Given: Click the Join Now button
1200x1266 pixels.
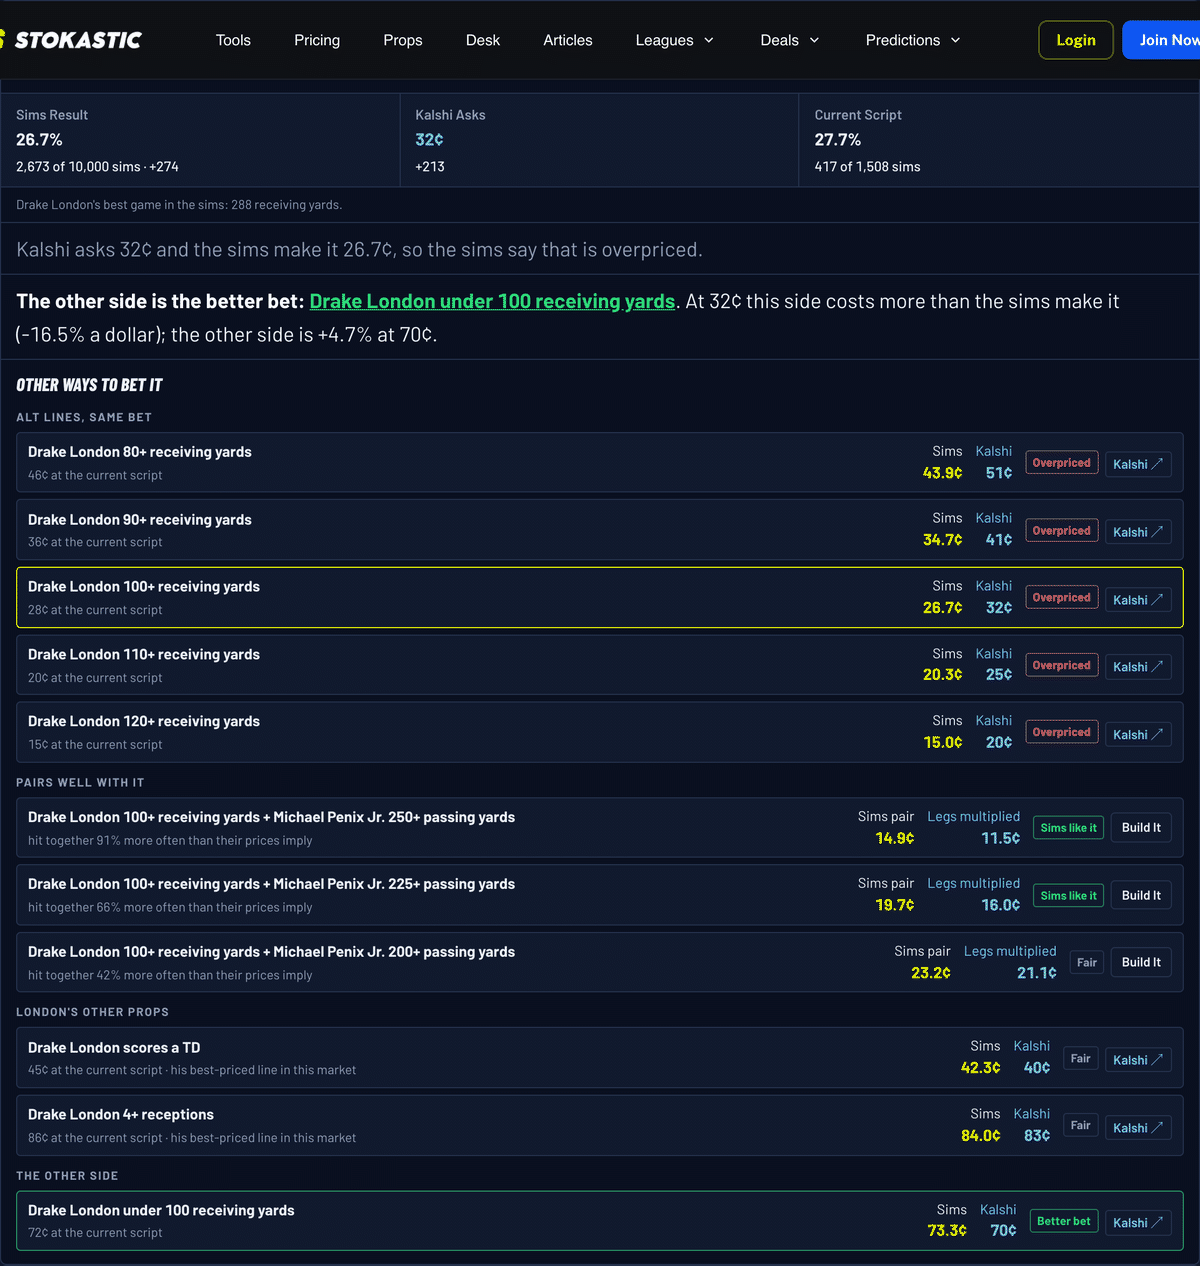Looking at the screenshot, I should (1162, 40).
